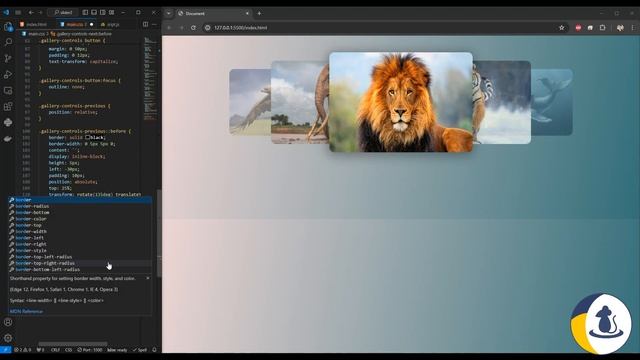The image size is (640, 360).
Task: Click the editor horizontal scrollbar
Action: pyautogui.click(x=73, y=344)
